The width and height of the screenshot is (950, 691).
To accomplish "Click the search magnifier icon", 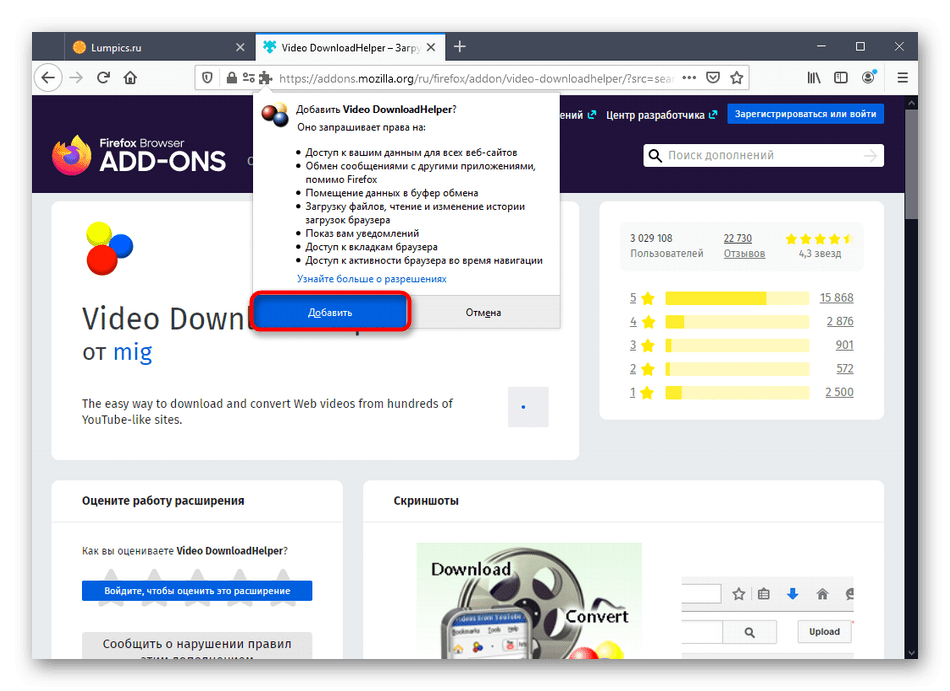I will [655, 156].
